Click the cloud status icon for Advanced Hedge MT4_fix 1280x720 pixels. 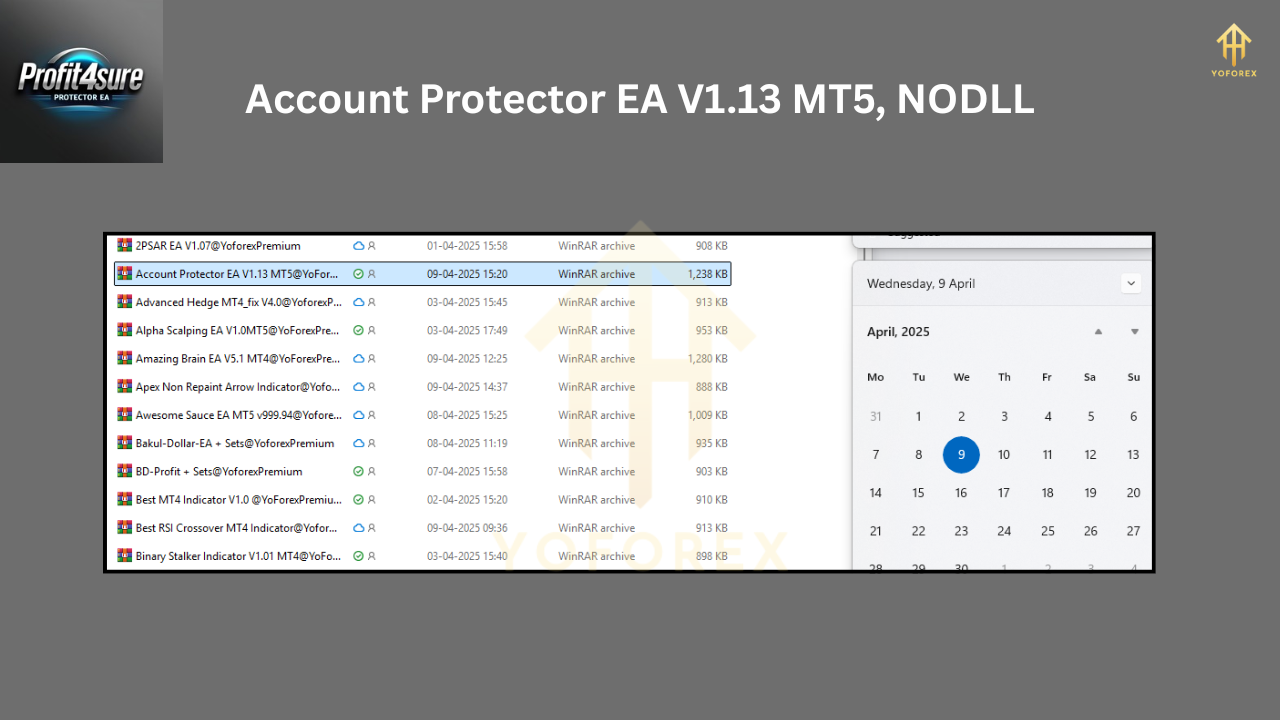(x=359, y=302)
